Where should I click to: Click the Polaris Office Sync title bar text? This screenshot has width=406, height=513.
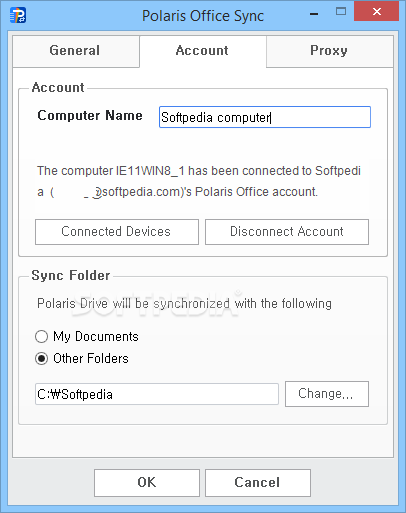tap(203, 16)
